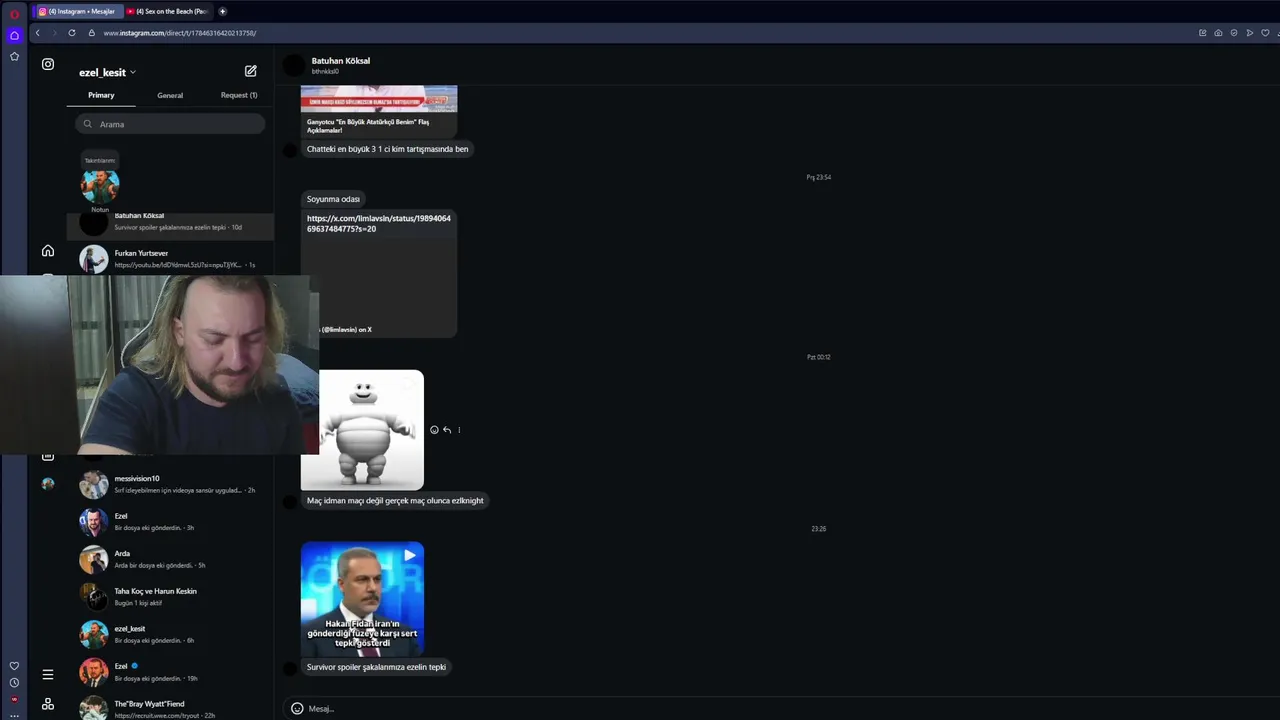Open the Opera start page home icon
The width and height of the screenshot is (1280, 720).
click(x=14, y=35)
